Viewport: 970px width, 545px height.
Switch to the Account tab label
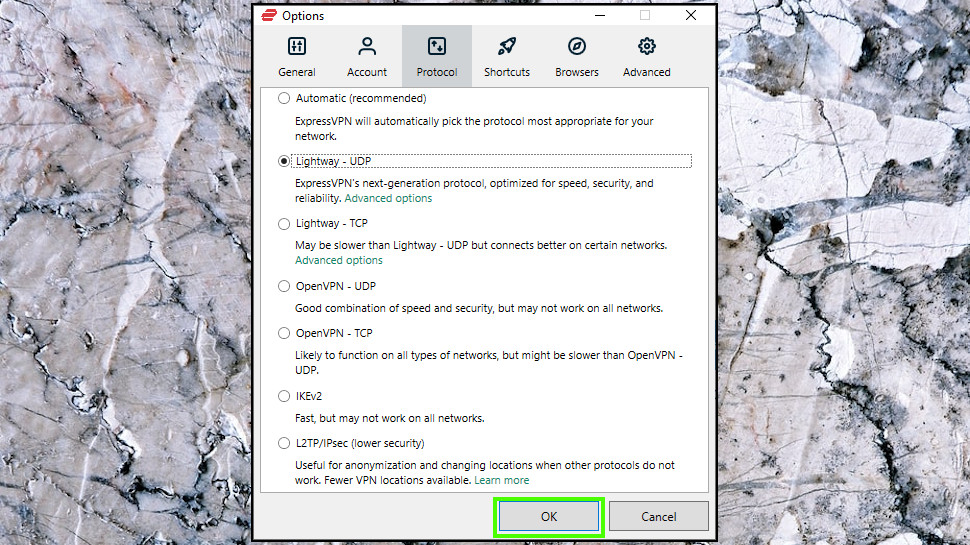coord(367,72)
